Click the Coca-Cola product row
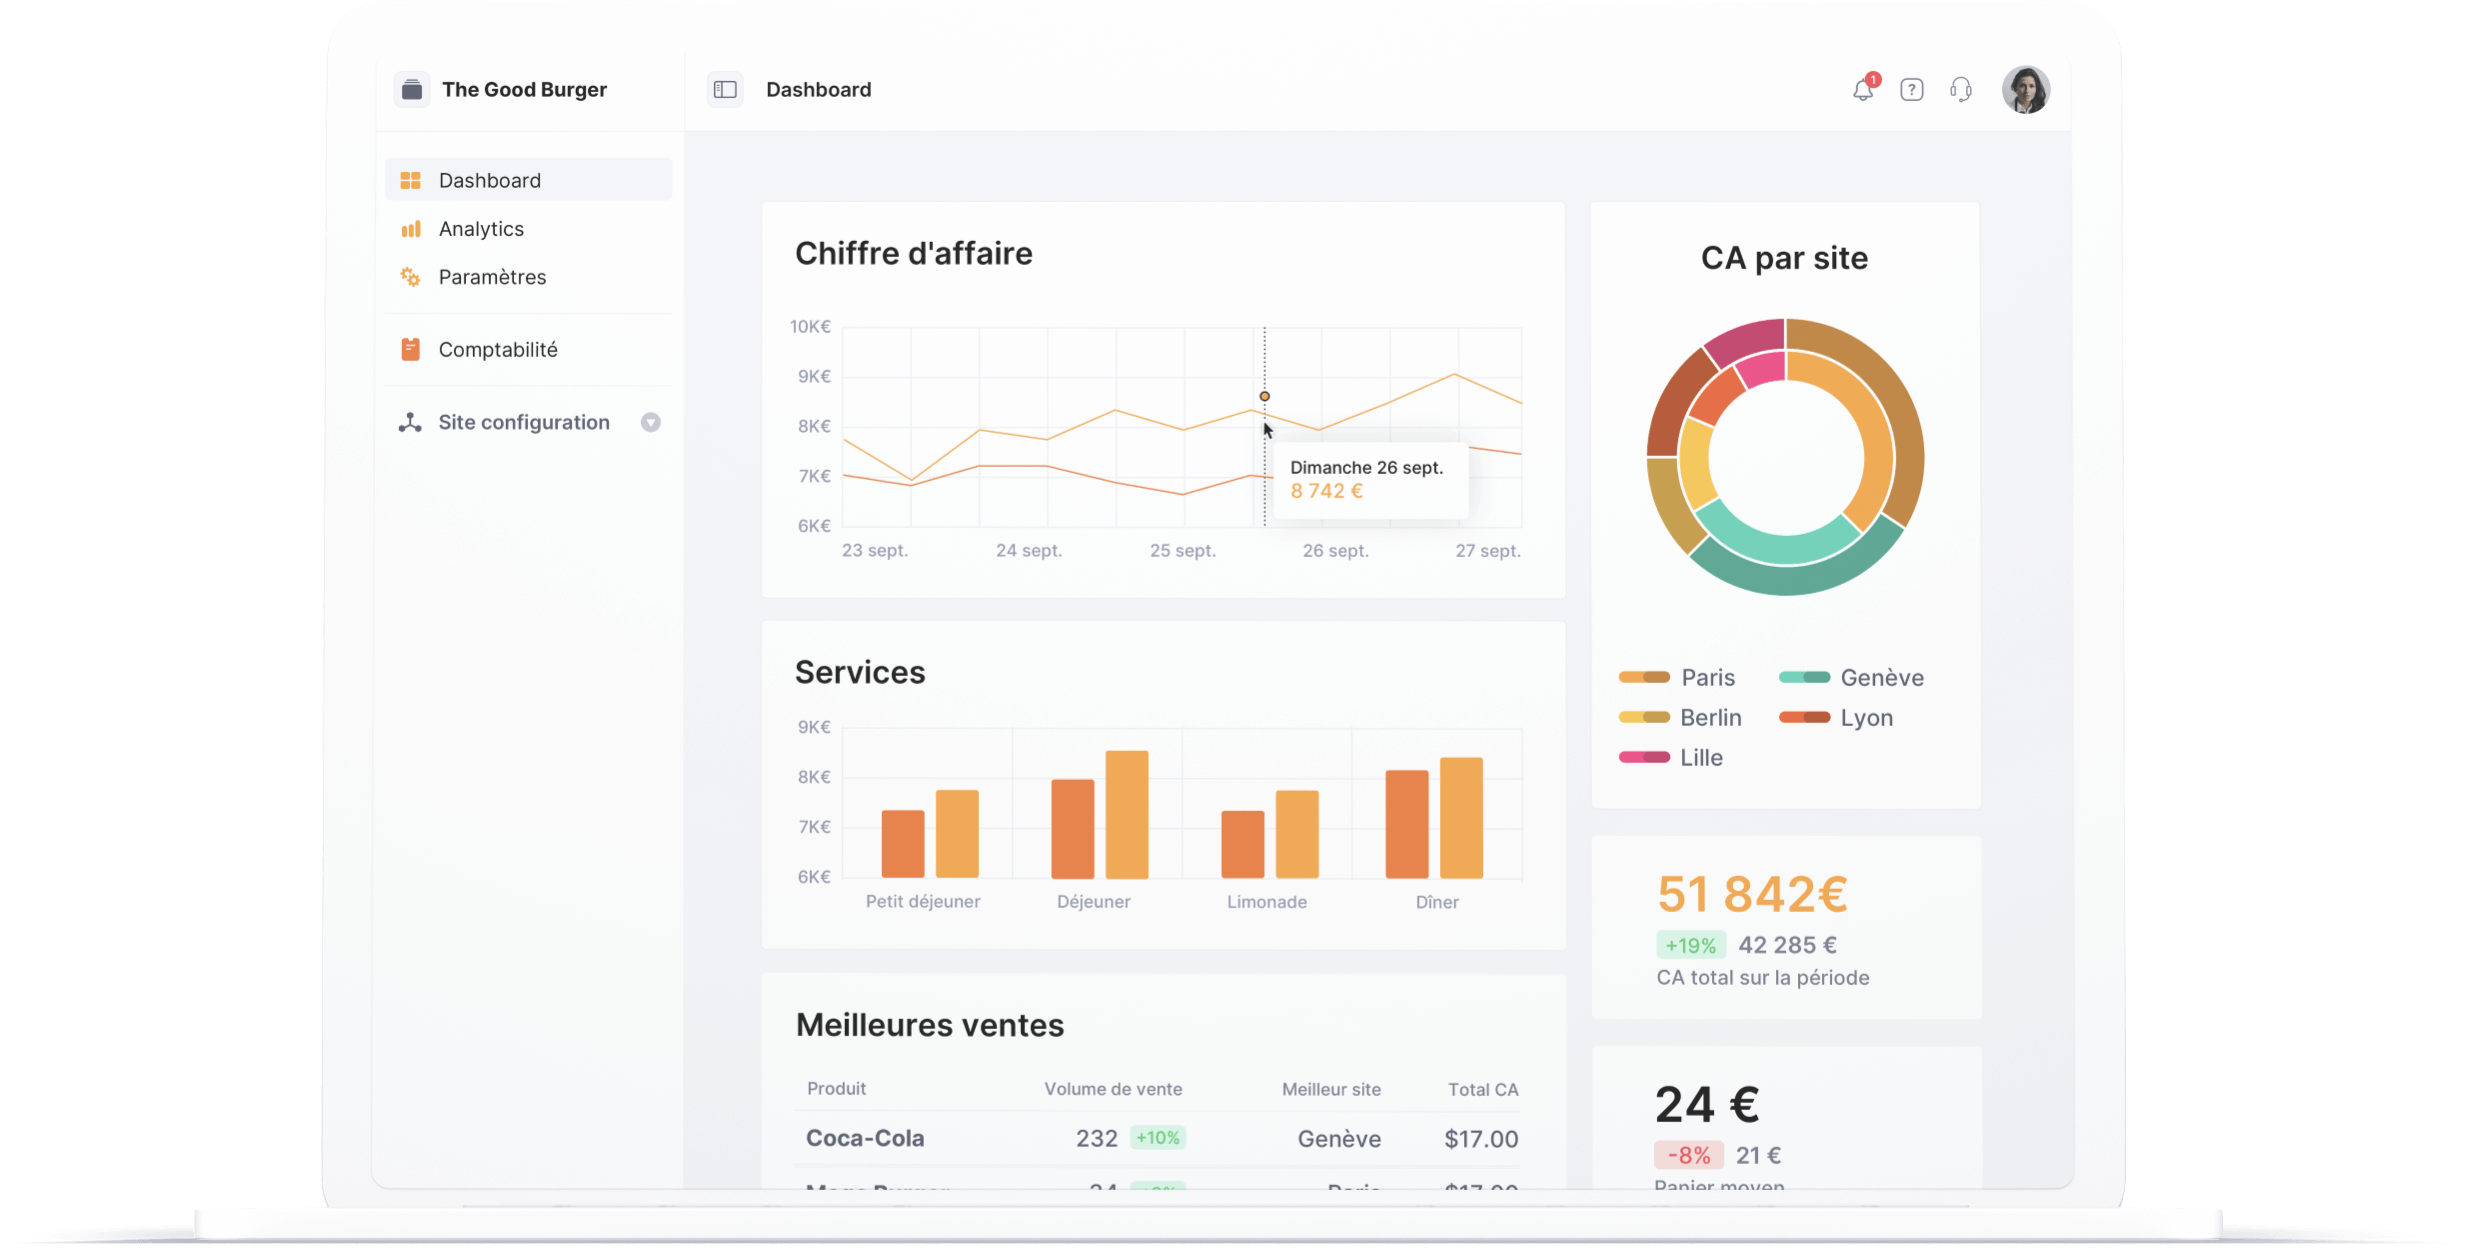This screenshot has width=2474, height=1248. click(x=865, y=1138)
